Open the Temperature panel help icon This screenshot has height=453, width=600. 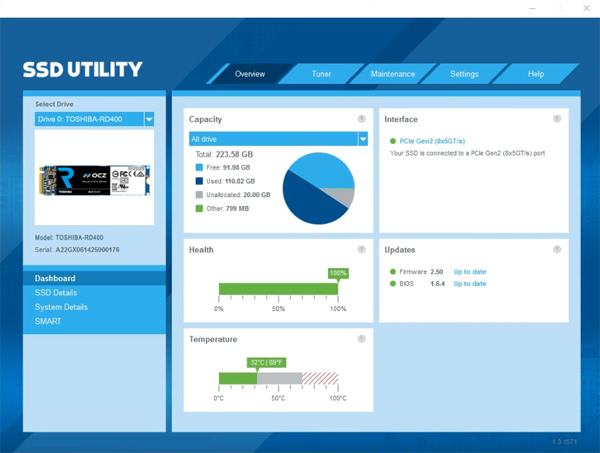pyautogui.click(x=362, y=339)
